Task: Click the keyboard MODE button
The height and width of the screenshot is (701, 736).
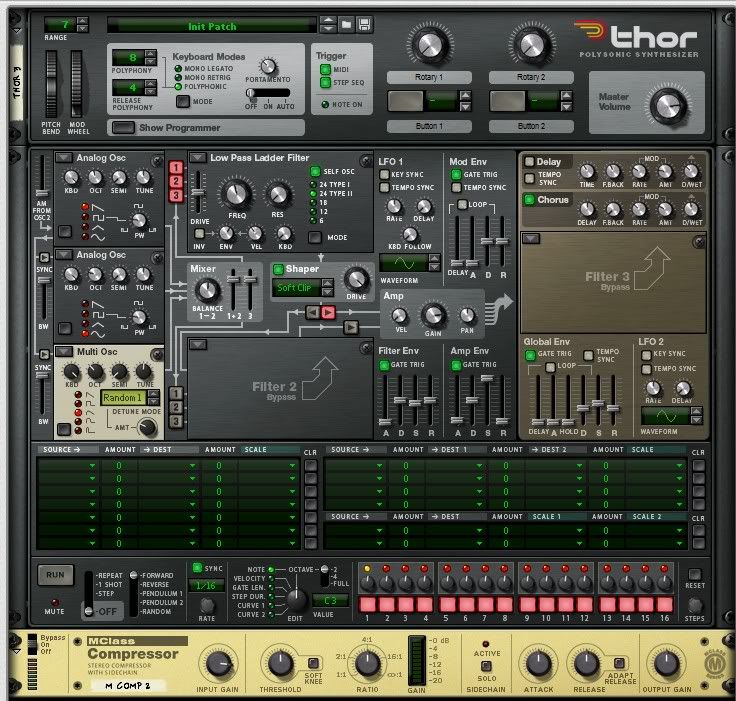Action: (x=183, y=101)
